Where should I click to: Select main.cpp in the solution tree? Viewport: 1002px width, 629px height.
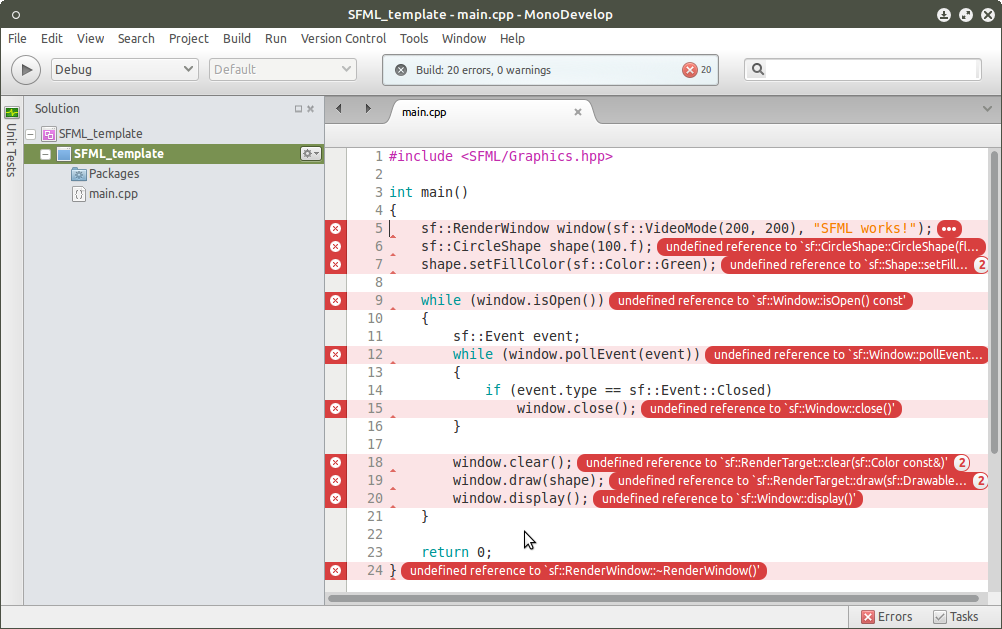tap(113, 194)
